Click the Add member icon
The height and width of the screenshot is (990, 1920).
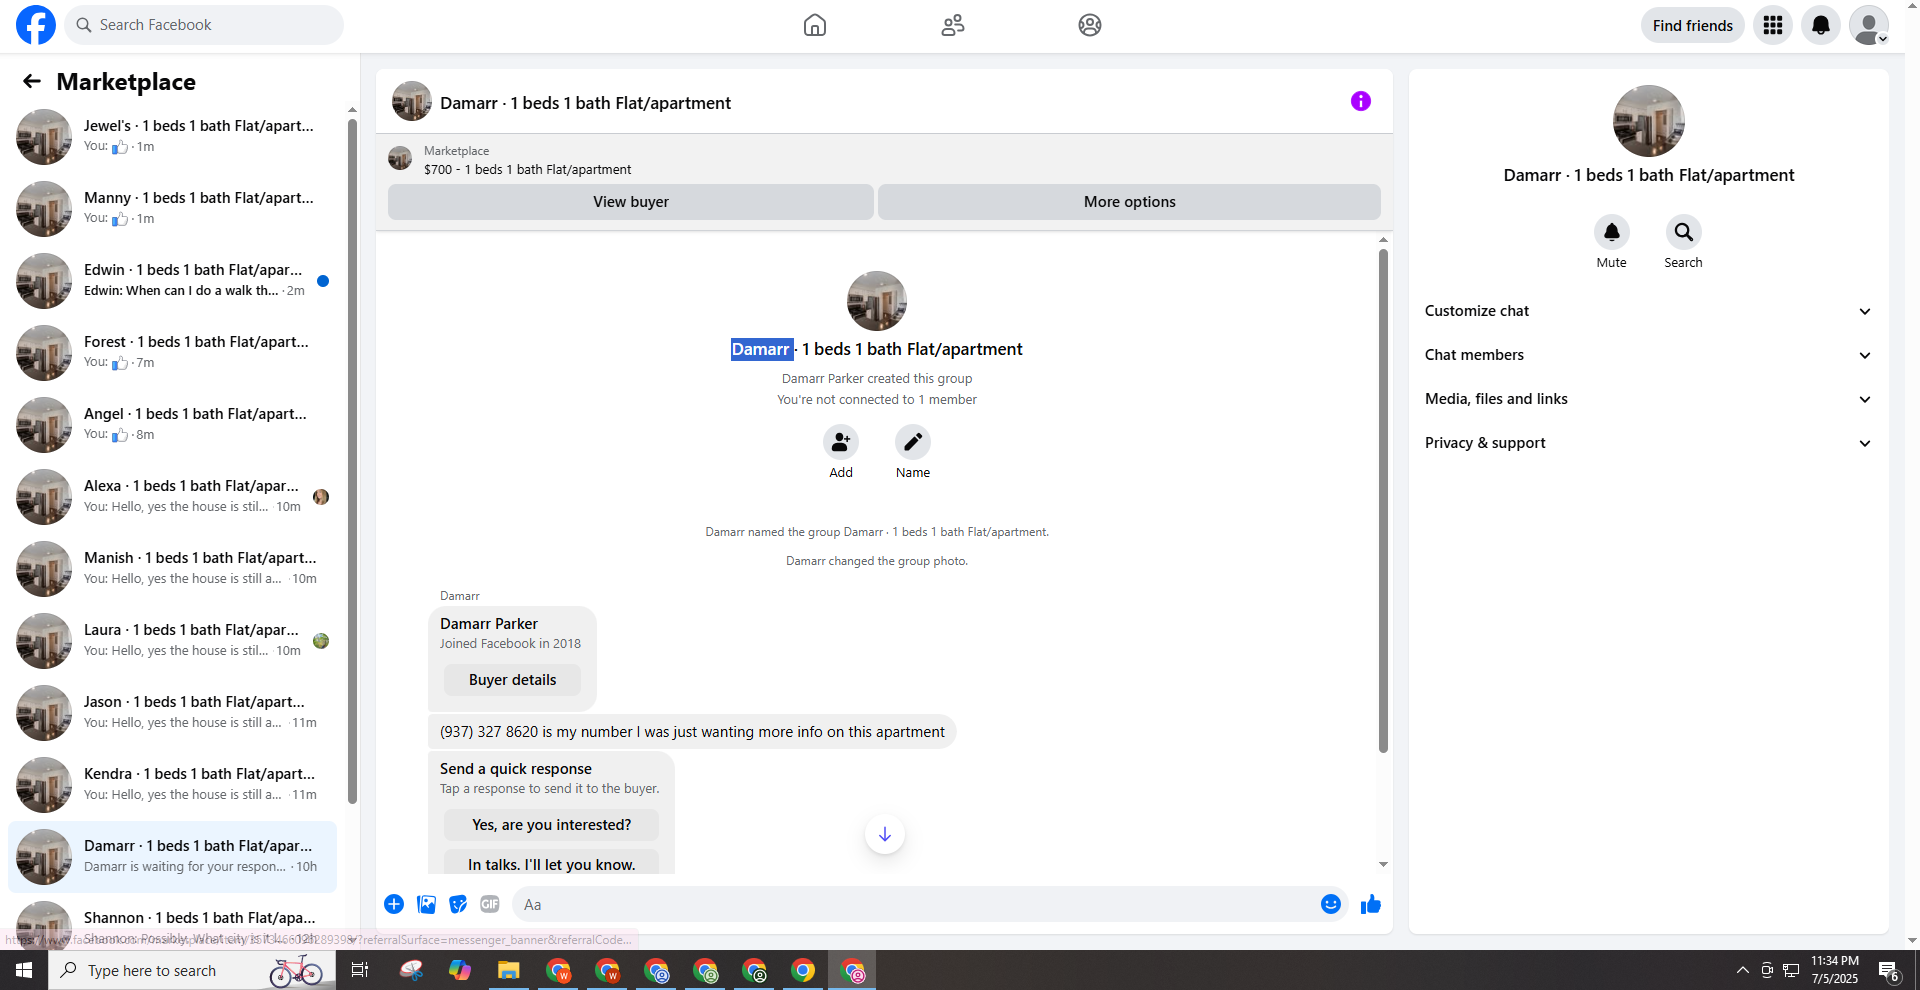pos(841,442)
